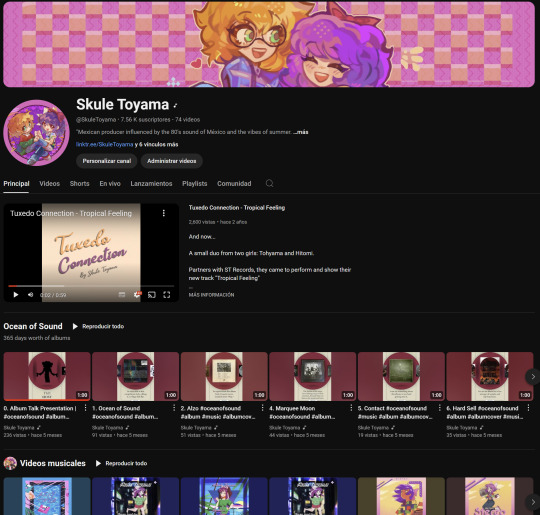The width and height of the screenshot is (540, 515).
Task: Open the 5. Contact video thumbnail
Action: click(x=401, y=376)
